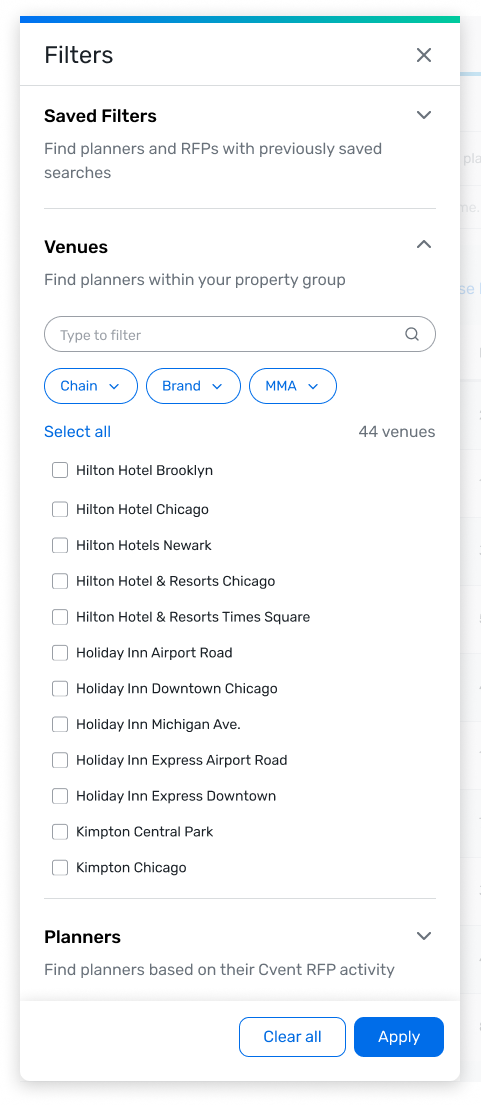Focus the Type to filter input field

(x=239, y=334)
